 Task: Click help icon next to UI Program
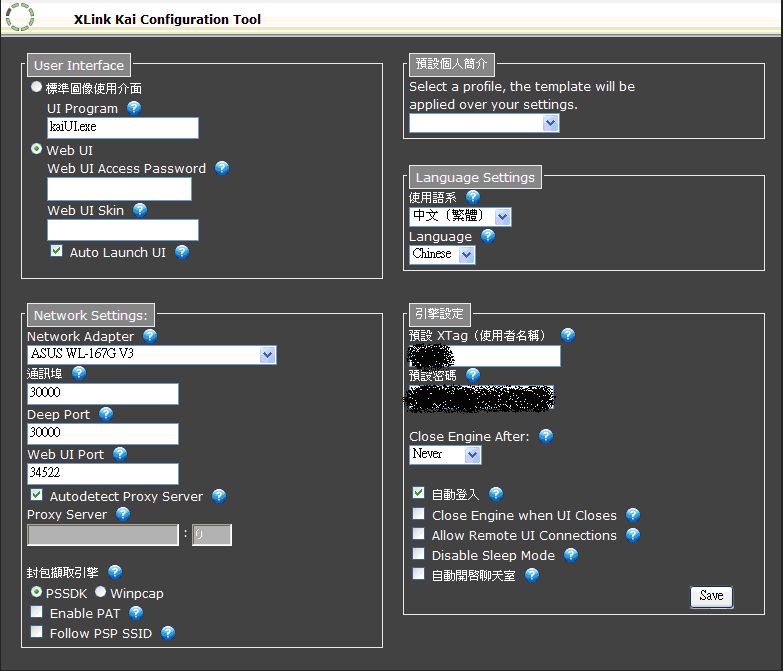pyautogui.click(x=134, y=108)
